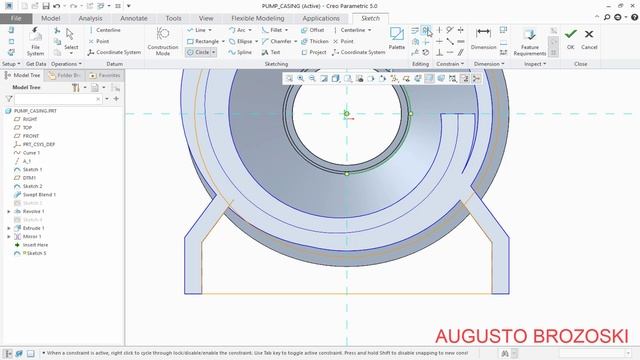Click the model tree search field
This screenshot has height=360, width=640.
pyautogui.click(x=58, y=99)
